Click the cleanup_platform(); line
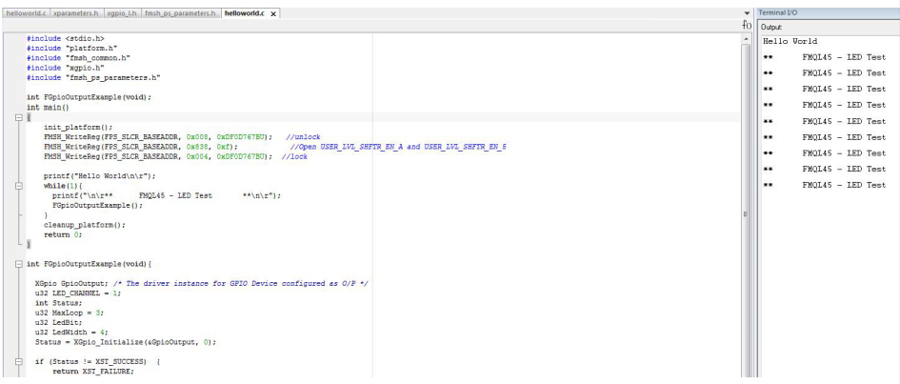This screenshot has width=900, height=384. (x=84, y=225)
